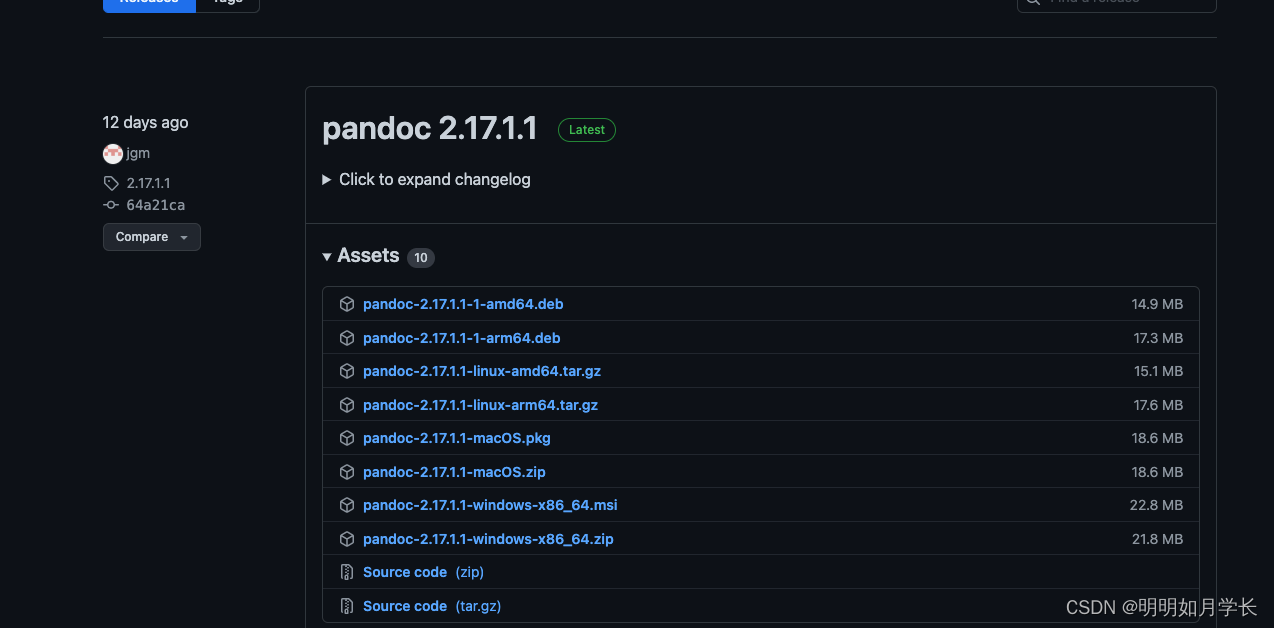
Task: Click the commit icon beside 64a21ca
Action: click(x=111, y=205)
